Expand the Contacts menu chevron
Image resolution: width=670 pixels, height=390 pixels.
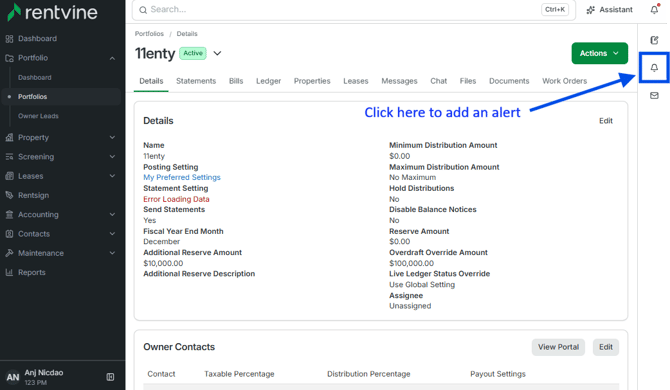112,234
